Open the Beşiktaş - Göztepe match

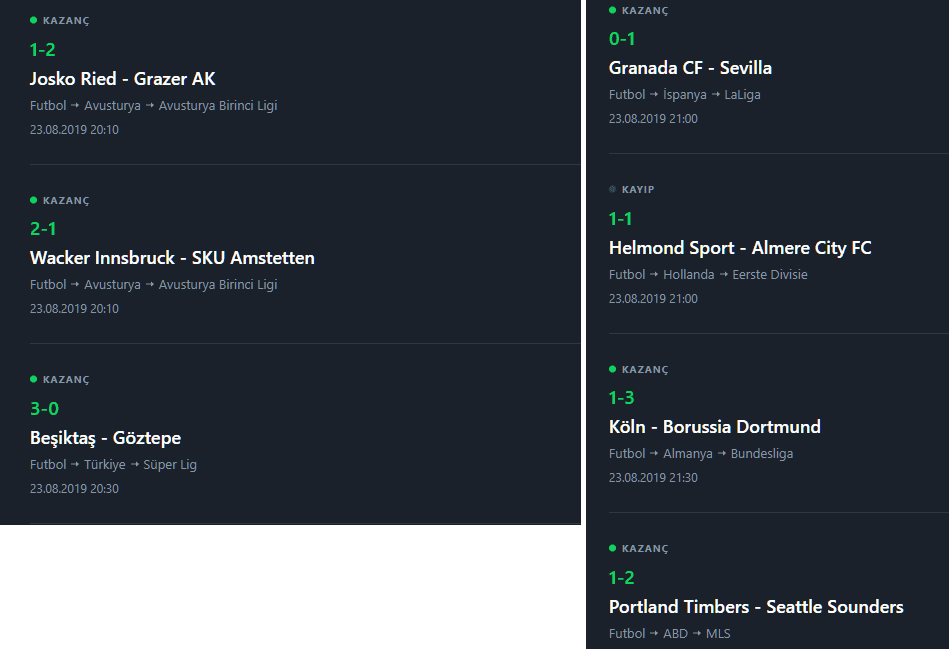[x=105, y=438]
